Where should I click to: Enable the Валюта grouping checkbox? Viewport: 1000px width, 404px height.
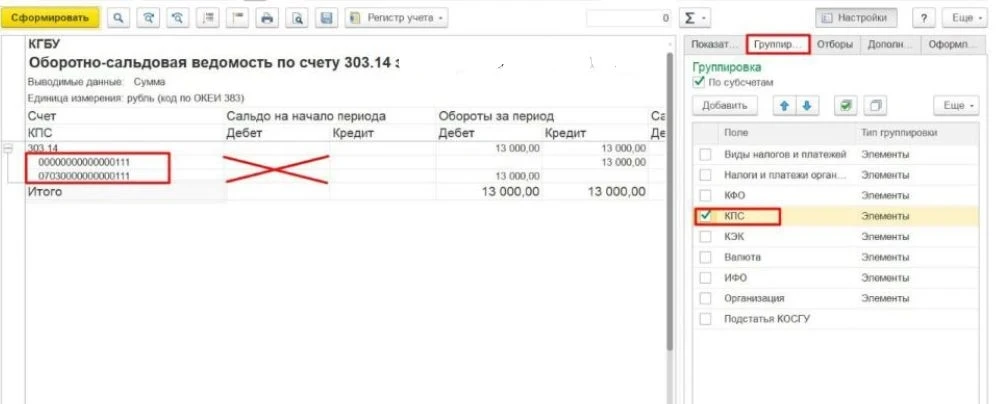(x=705, y=257)
